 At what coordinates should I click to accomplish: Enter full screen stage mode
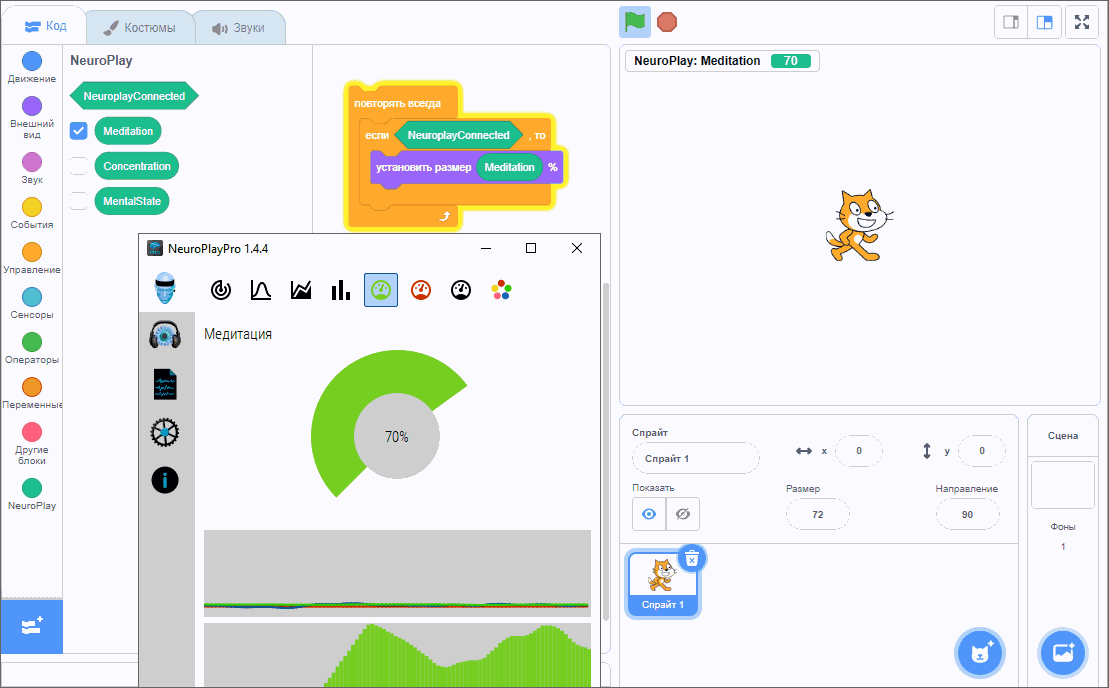[1082, 22]
